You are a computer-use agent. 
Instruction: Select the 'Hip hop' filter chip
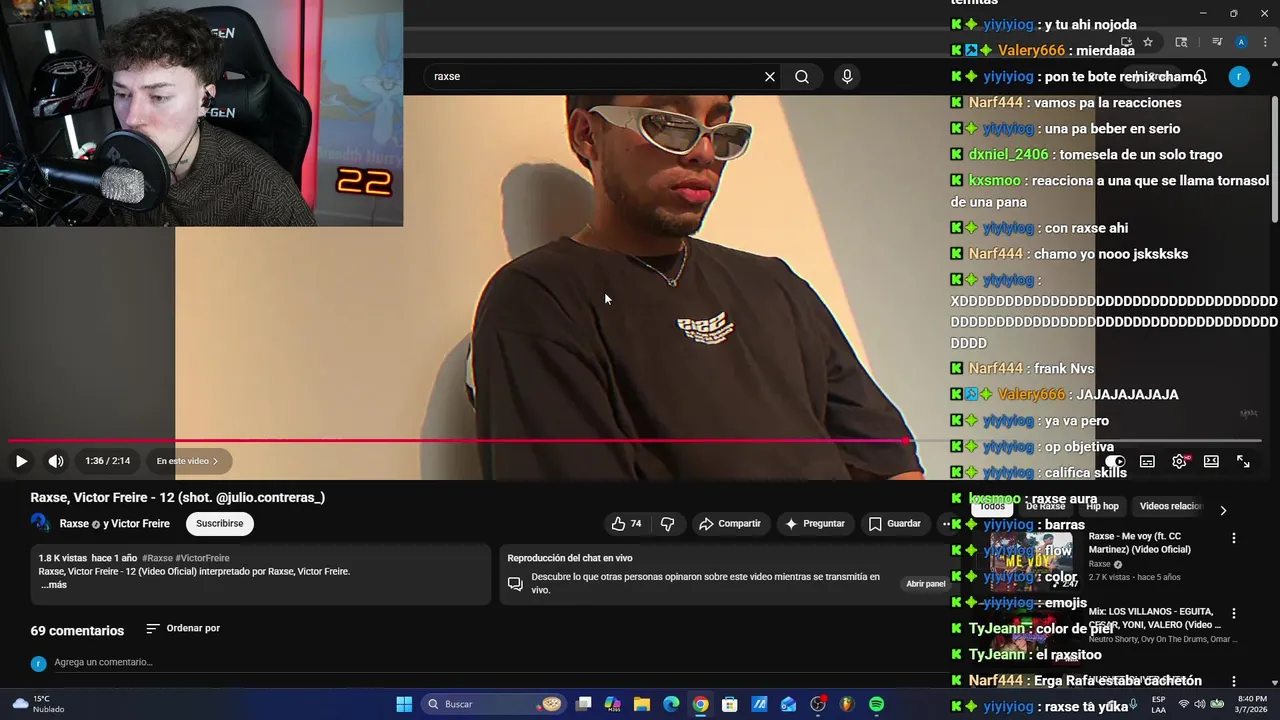(1102, 506)
